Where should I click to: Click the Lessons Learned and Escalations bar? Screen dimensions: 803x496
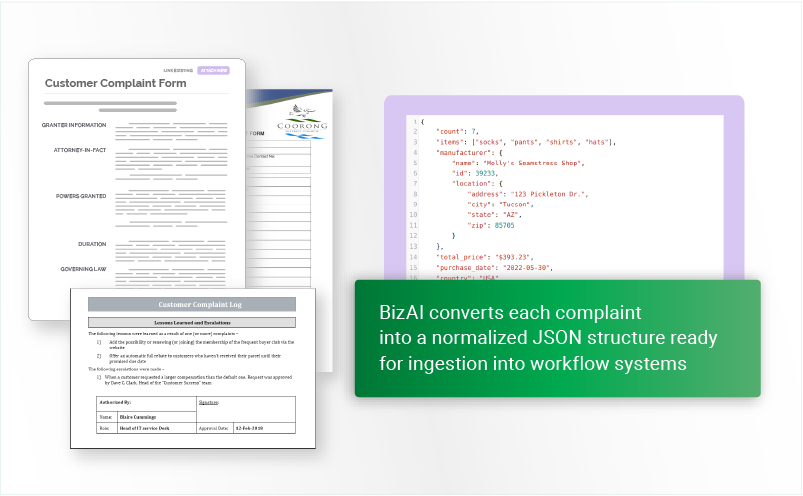coord(191,323)
